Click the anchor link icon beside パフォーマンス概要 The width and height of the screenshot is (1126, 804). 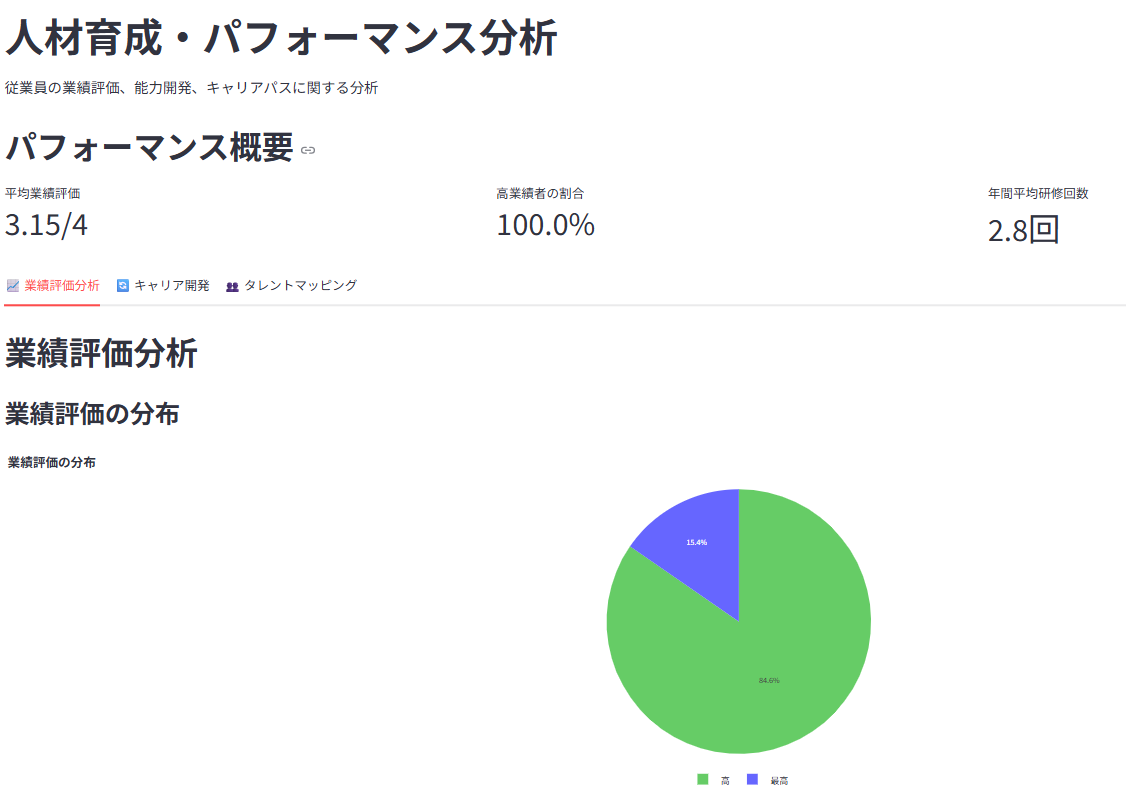(x=306, y=151)
